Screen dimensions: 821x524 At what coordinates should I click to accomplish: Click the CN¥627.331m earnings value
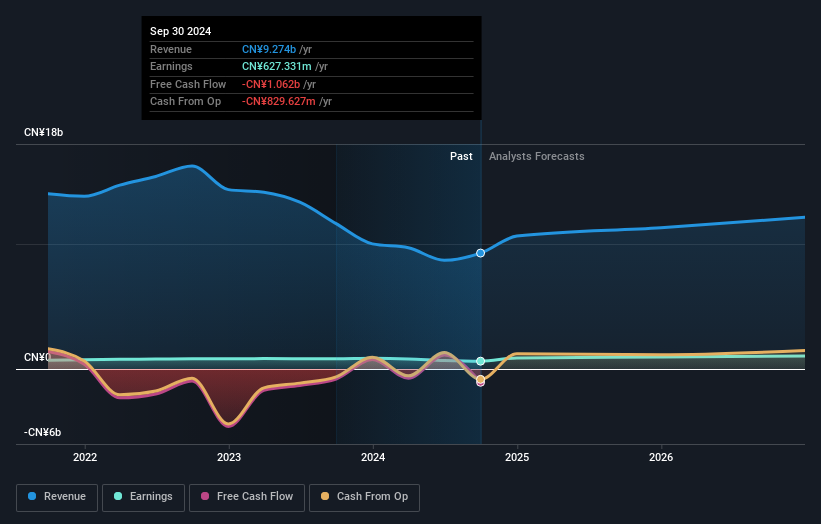(276, 66)
